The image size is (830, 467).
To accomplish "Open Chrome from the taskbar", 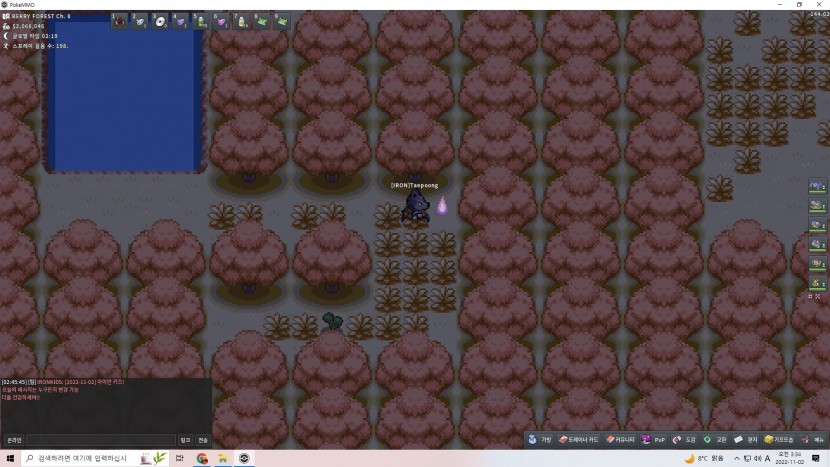I will coord(202,459).
